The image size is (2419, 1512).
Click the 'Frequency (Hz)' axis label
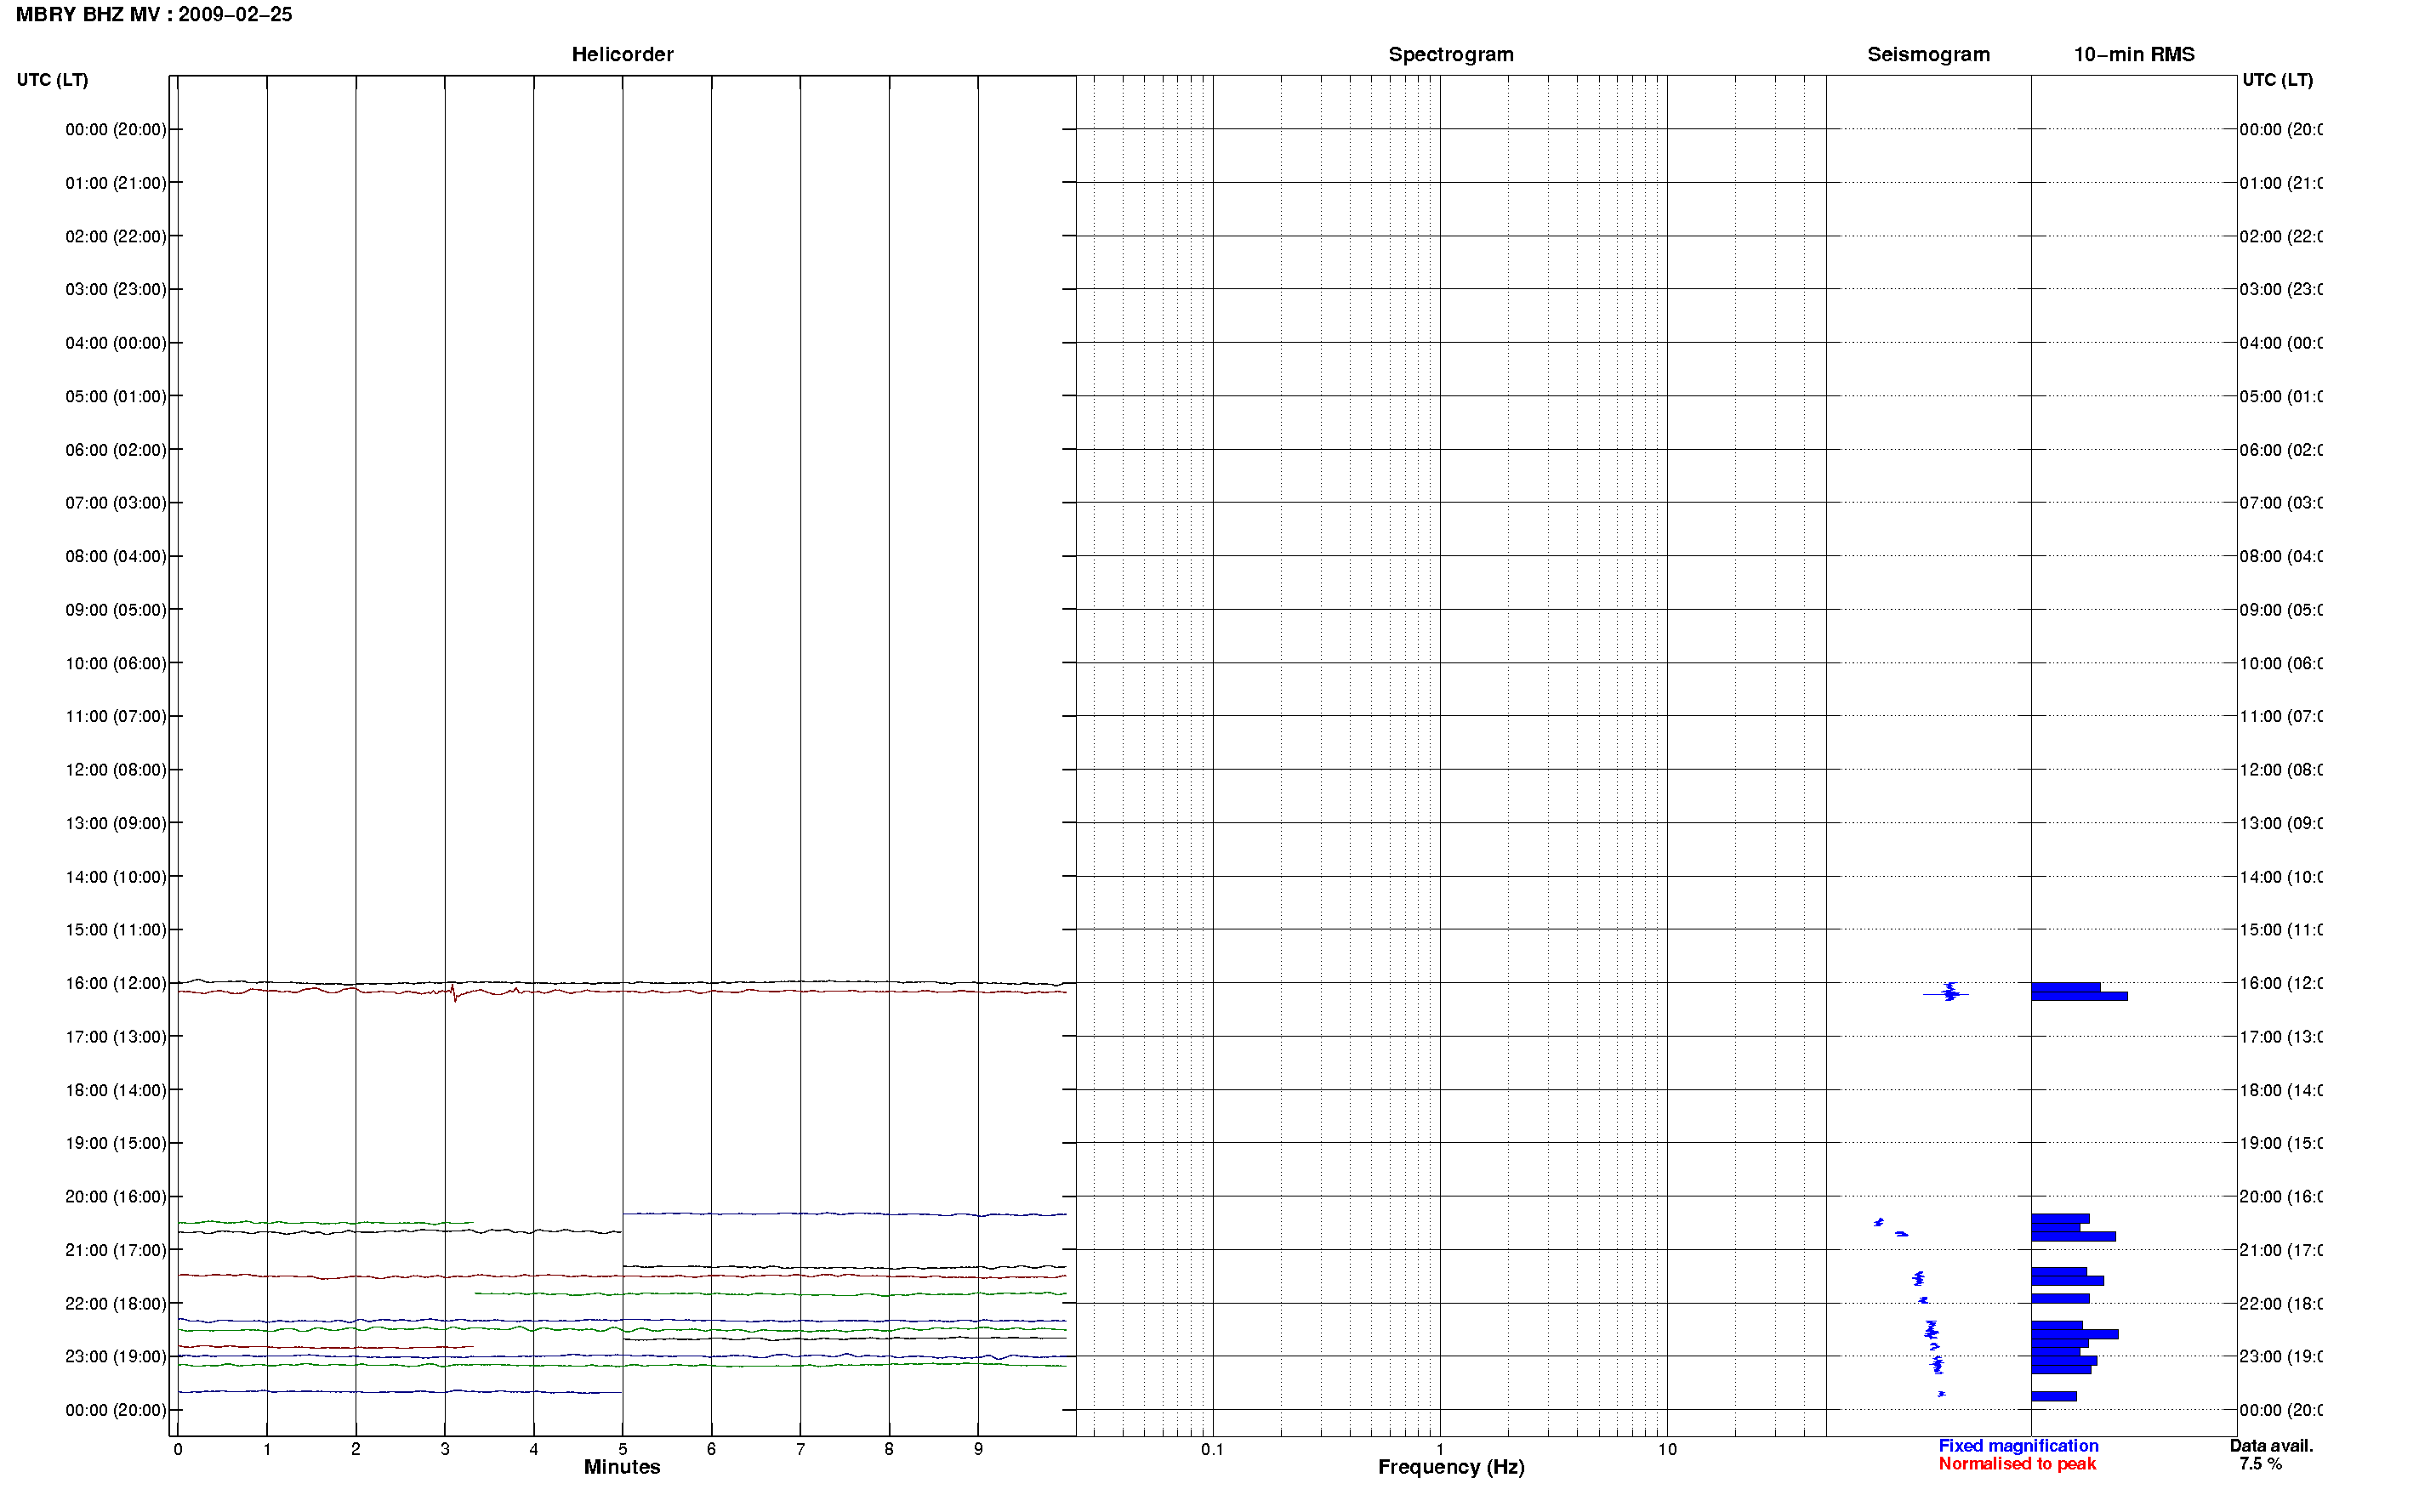click(1451, 1467)
